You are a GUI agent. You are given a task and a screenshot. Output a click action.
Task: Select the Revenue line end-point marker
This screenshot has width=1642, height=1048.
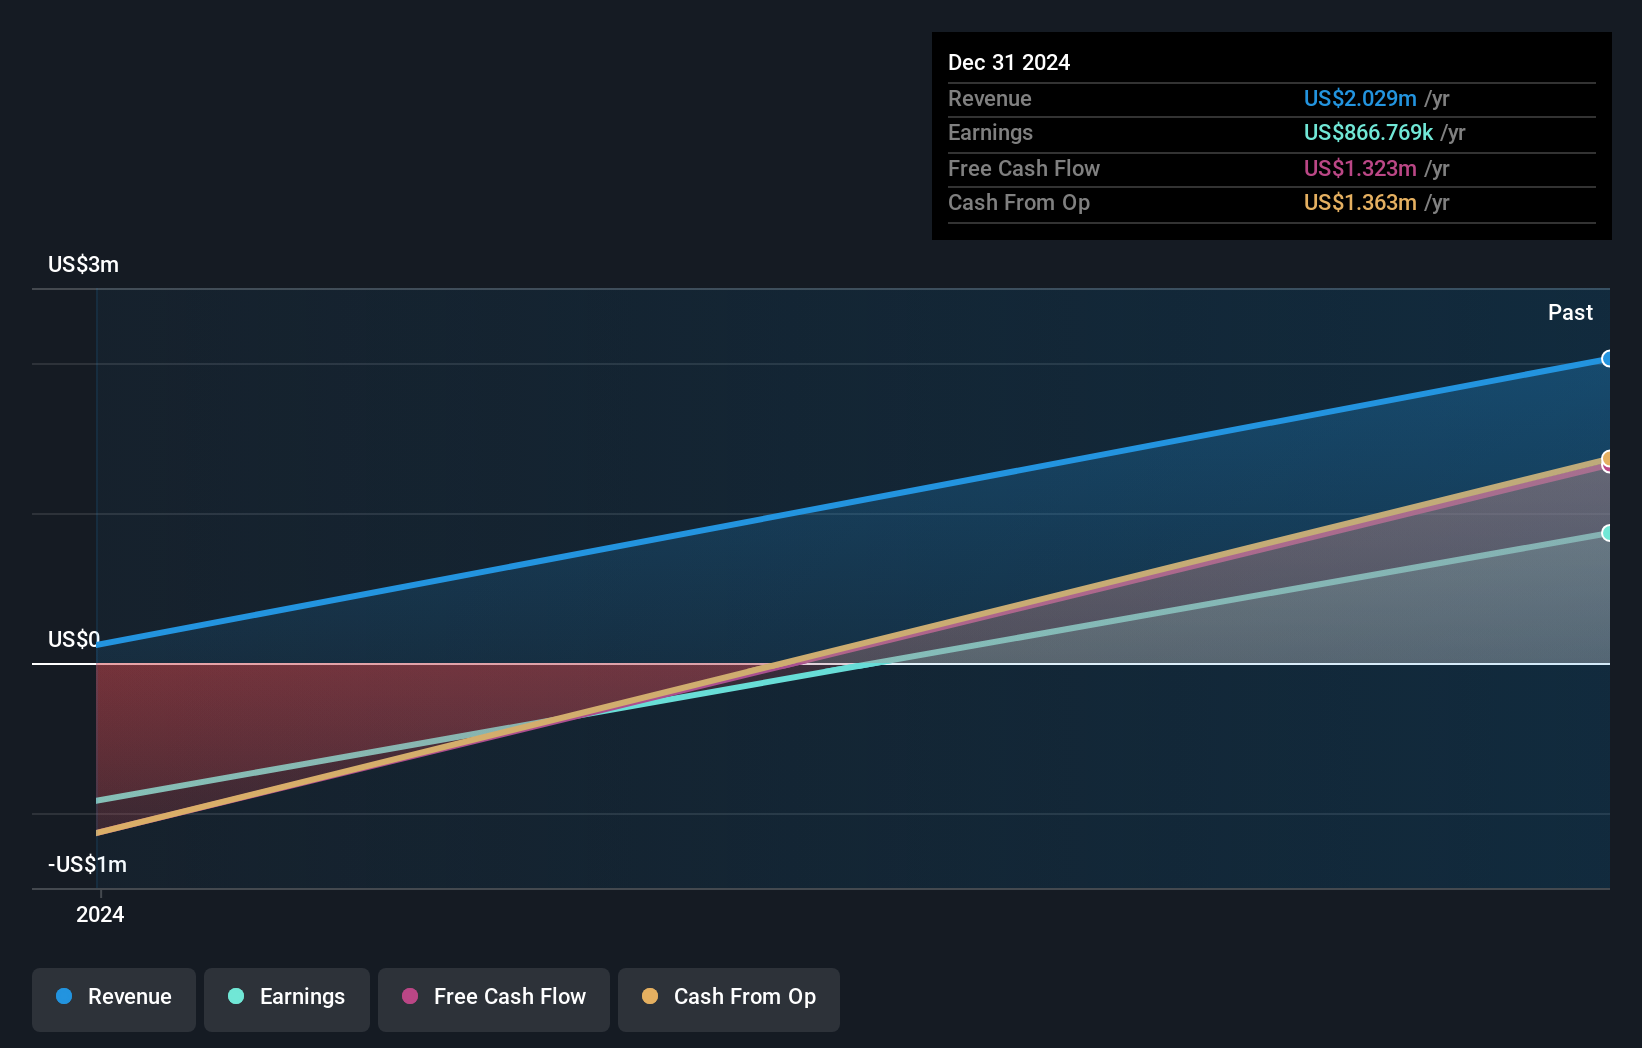(x=1607, y=359)
